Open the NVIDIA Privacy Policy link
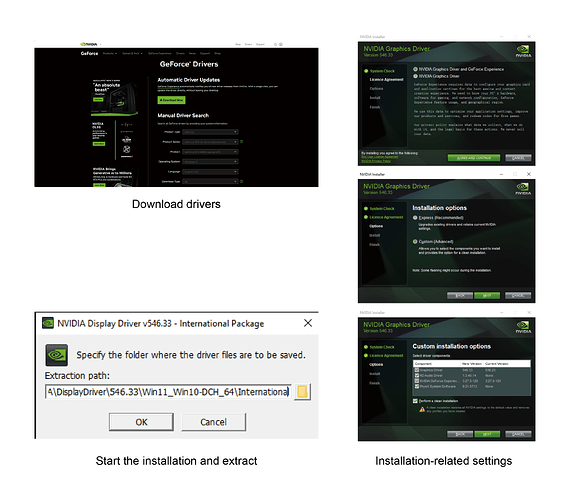The height and width of the screenshot is (500, 571). [376, 161]
